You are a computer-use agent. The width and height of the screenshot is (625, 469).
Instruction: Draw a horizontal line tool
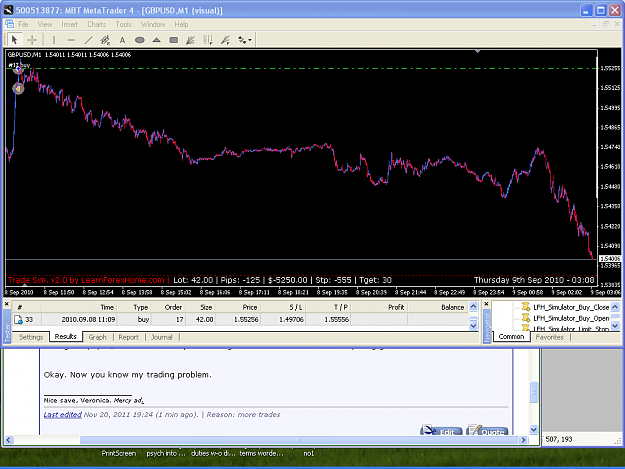click(x=71, y=40)
